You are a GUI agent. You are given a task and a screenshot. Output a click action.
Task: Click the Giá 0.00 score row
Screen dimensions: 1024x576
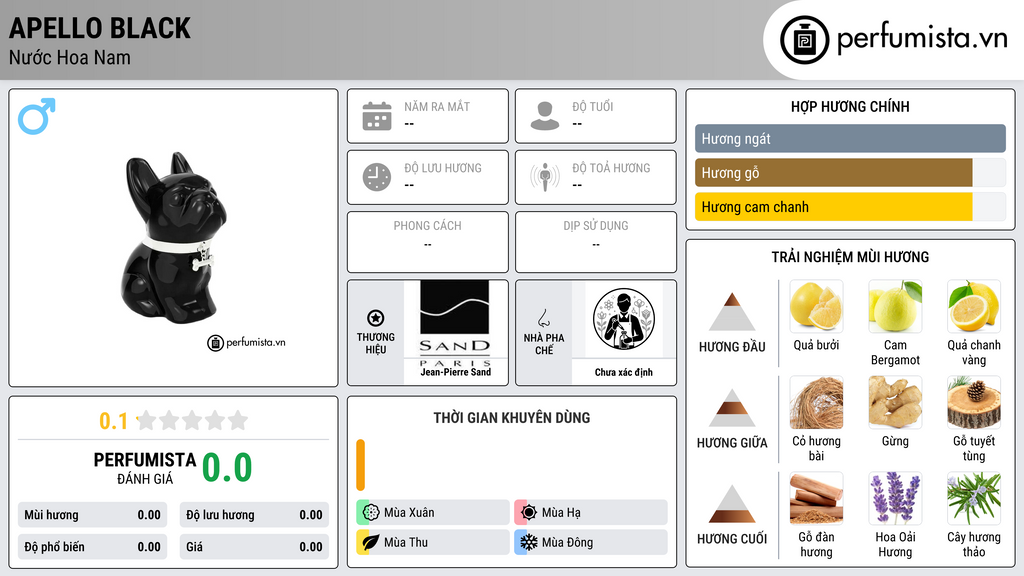coord(254,547)
